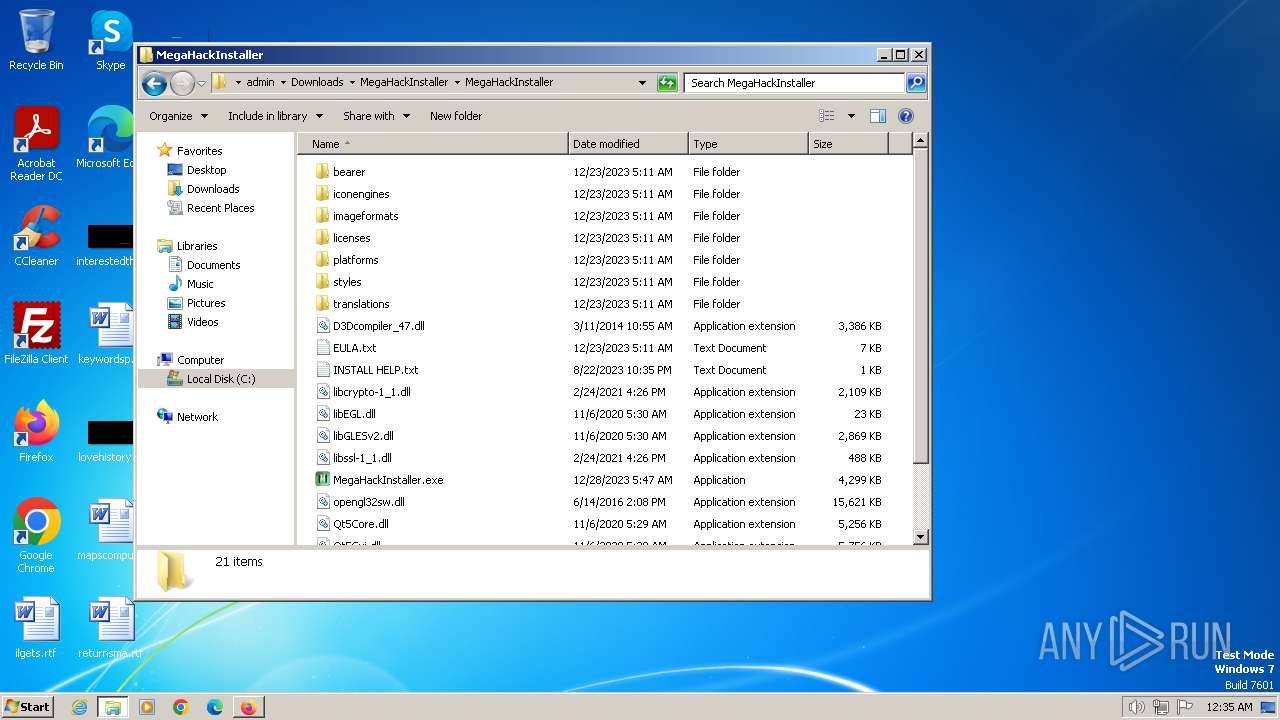Select the MegaHackInstaller.exe icon

tap(322, 480)
